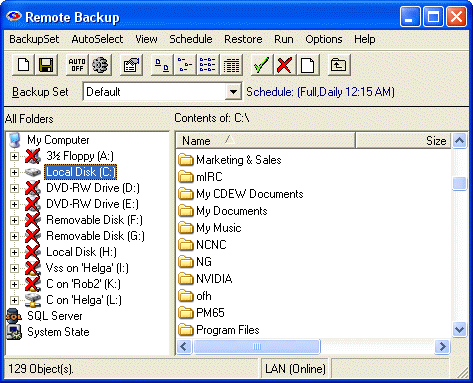Select the My Computer tree node
473x383 pixels.
pyautogui.click(x=58, y=140)
